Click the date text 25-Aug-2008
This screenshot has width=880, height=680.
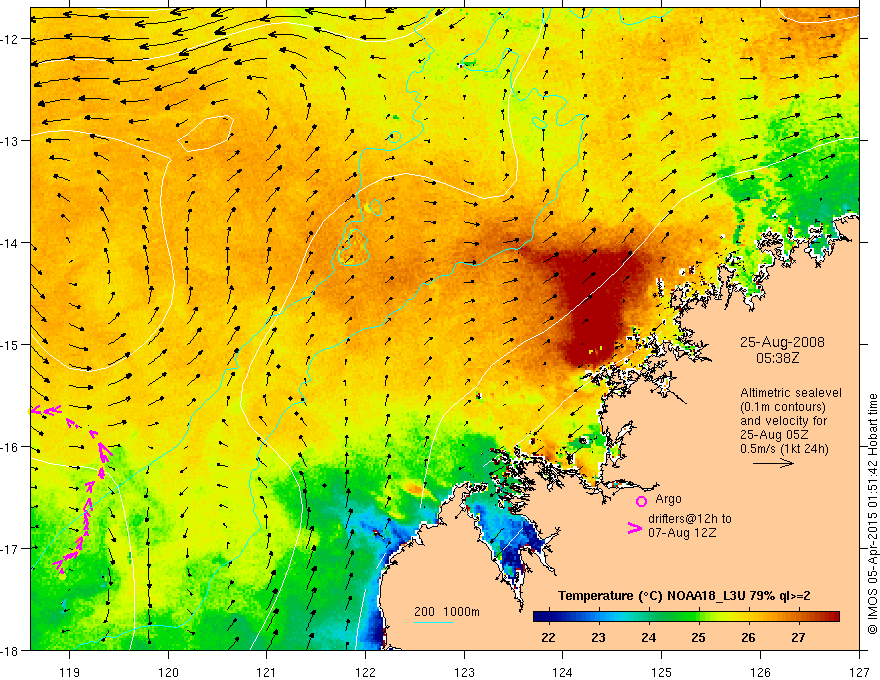[x=782, y=342]
